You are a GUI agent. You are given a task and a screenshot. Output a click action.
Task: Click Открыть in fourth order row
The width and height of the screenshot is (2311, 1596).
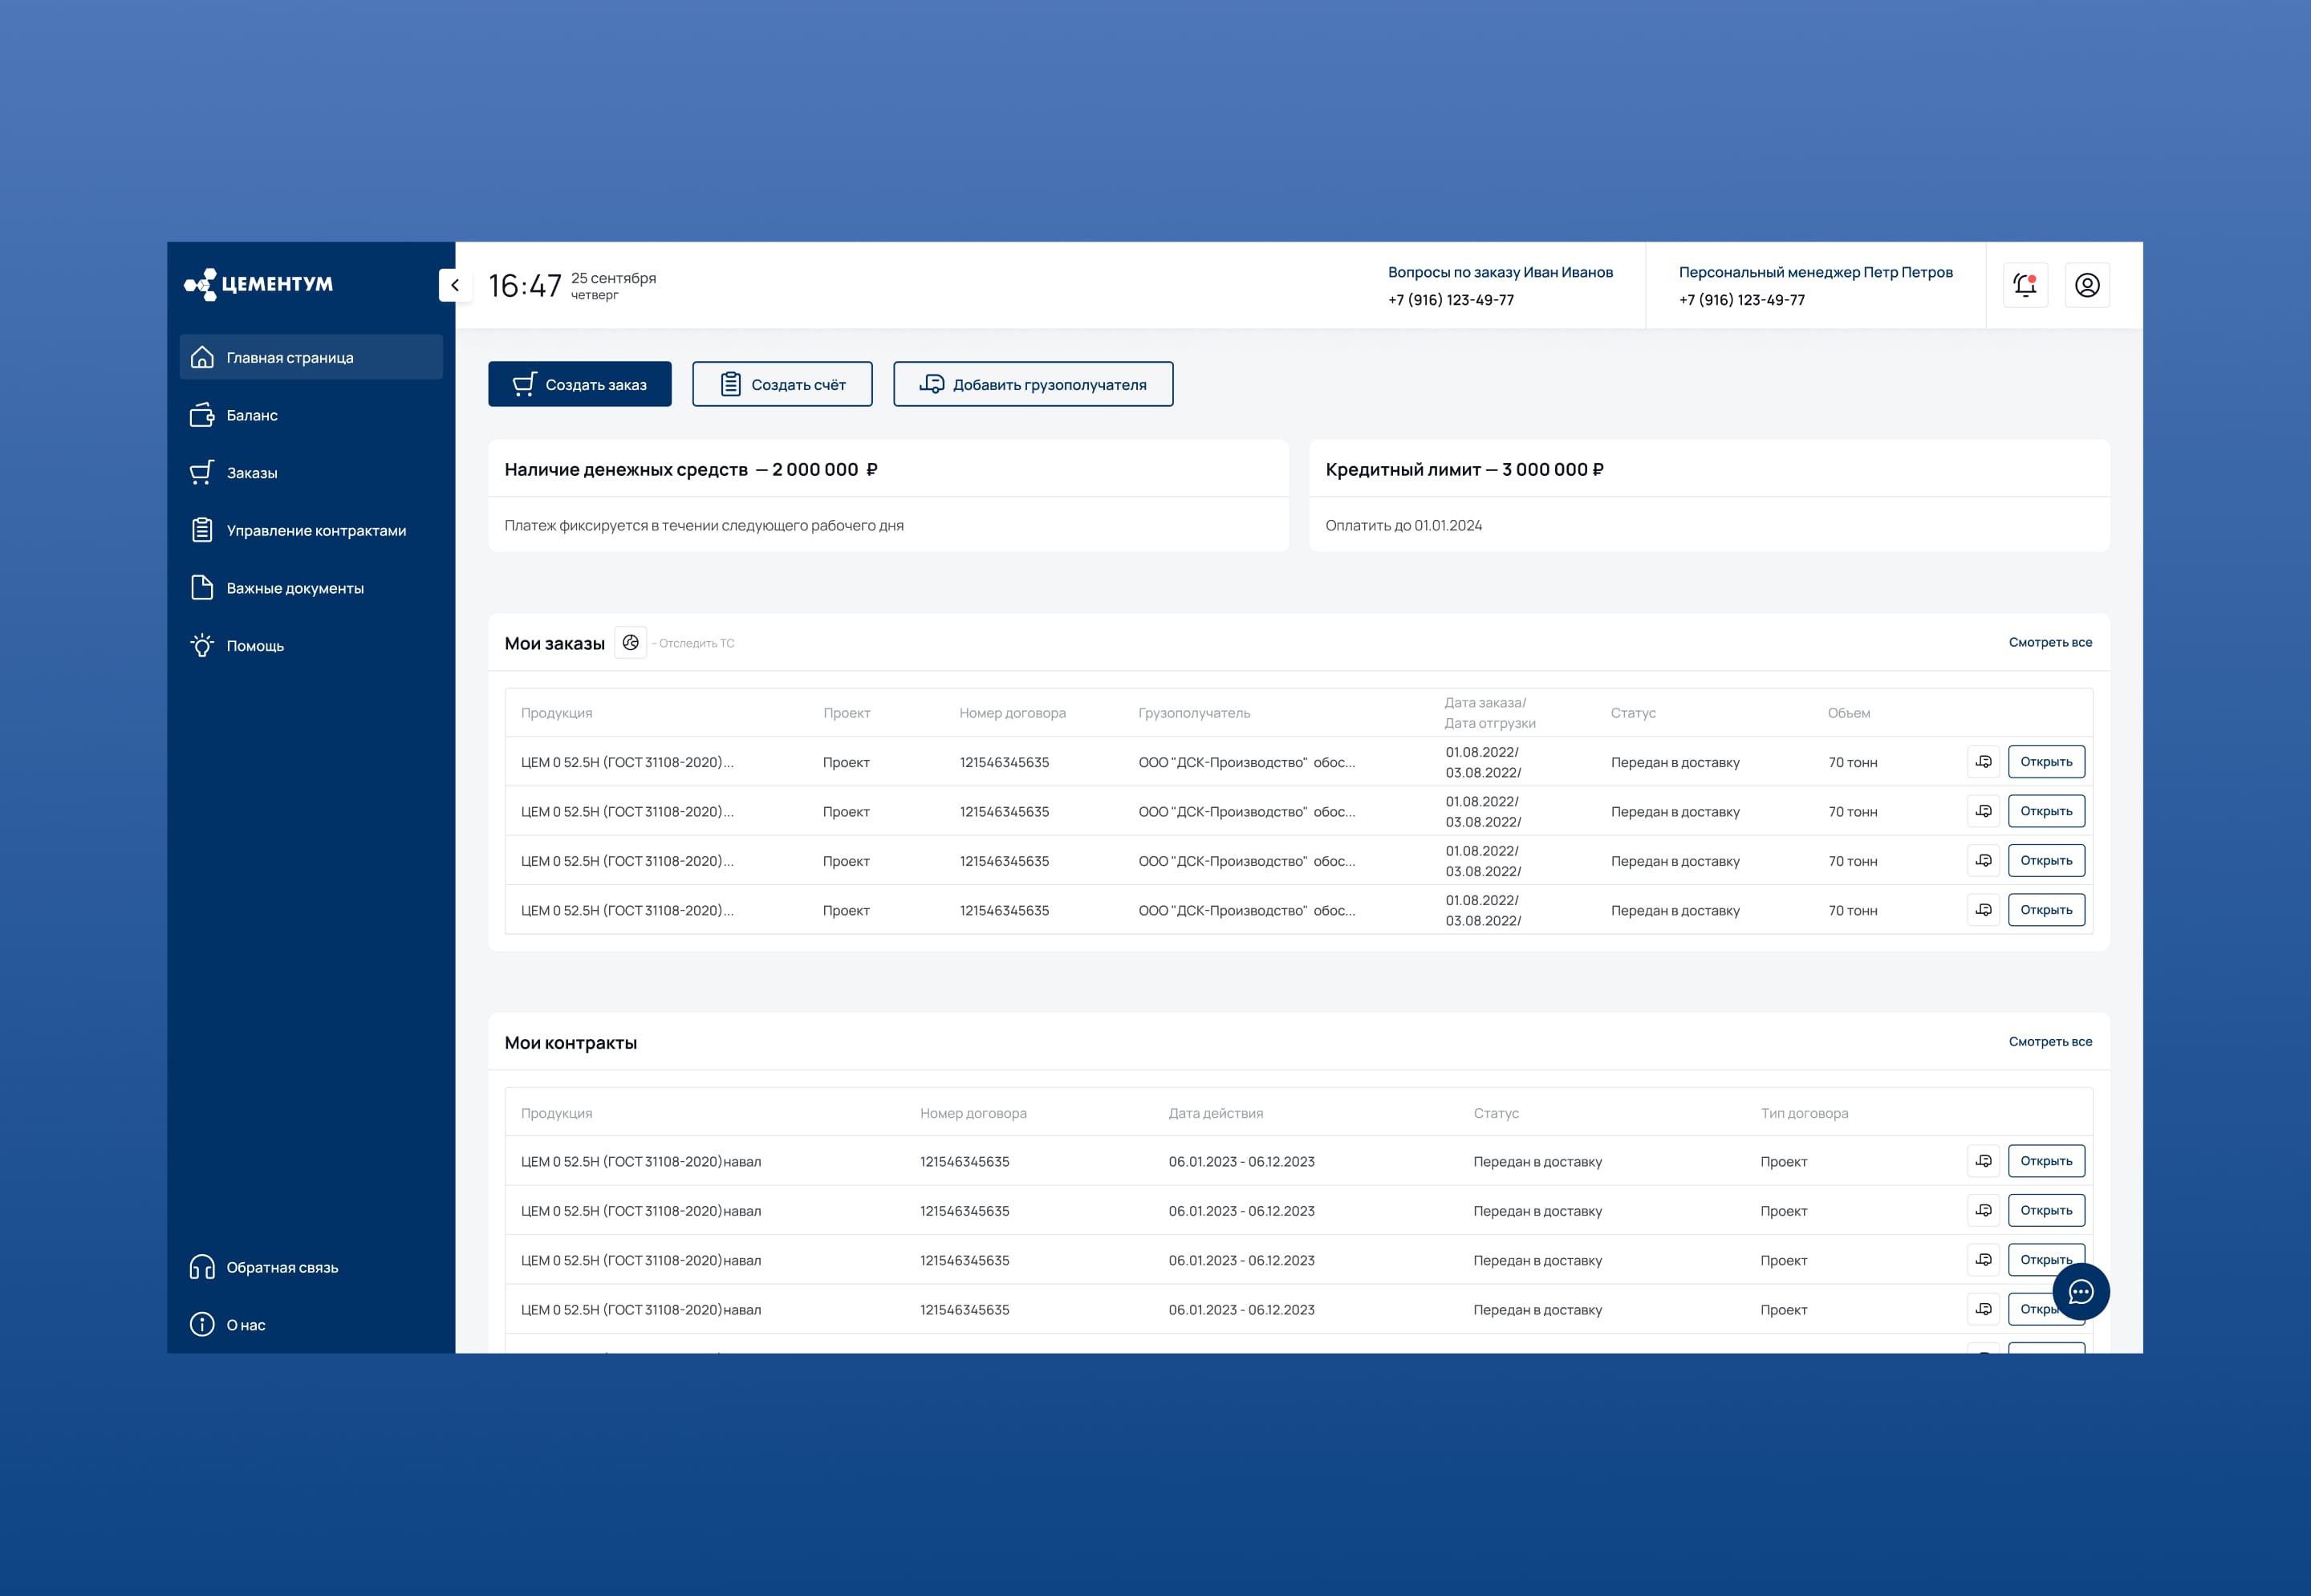point(2046,910)
